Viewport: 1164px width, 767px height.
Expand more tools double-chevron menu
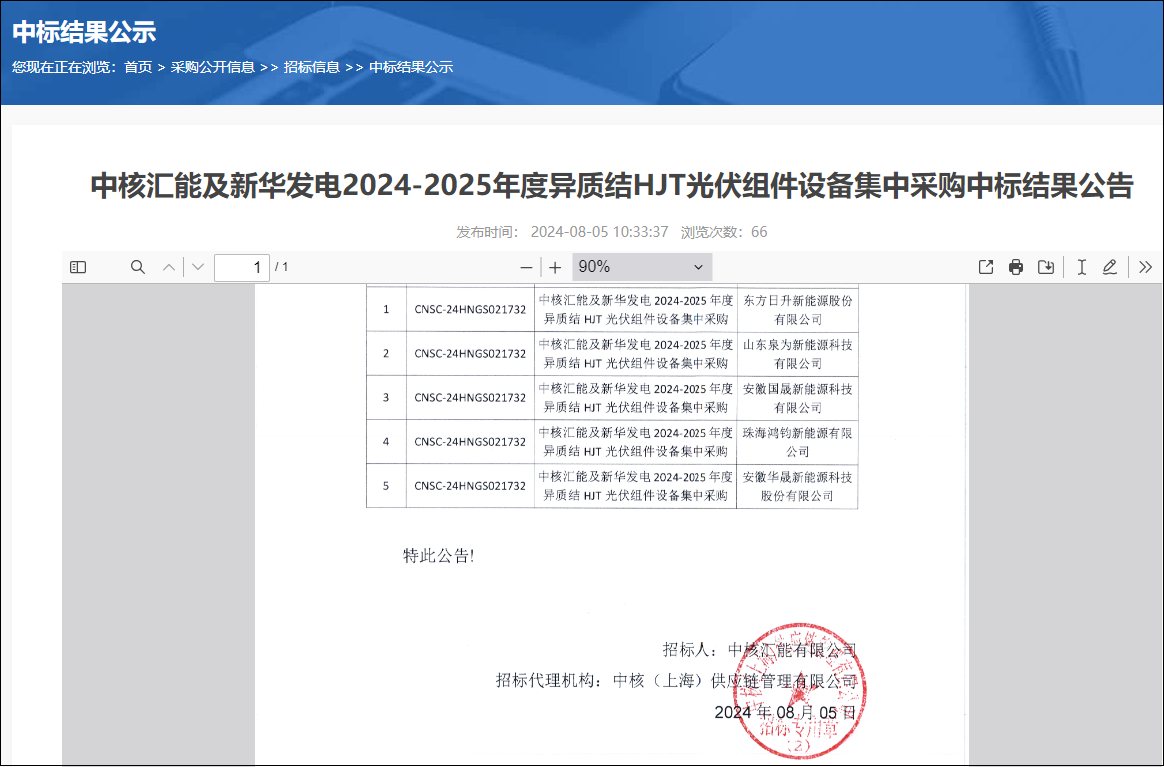click(1146, 267)
